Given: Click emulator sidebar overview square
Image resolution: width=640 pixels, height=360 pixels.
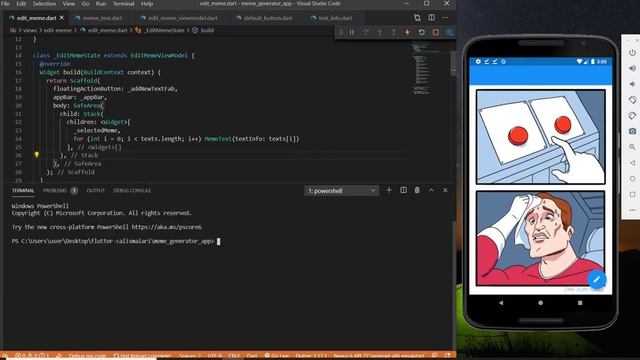Looking at the screenshot, I should [632, 194].
